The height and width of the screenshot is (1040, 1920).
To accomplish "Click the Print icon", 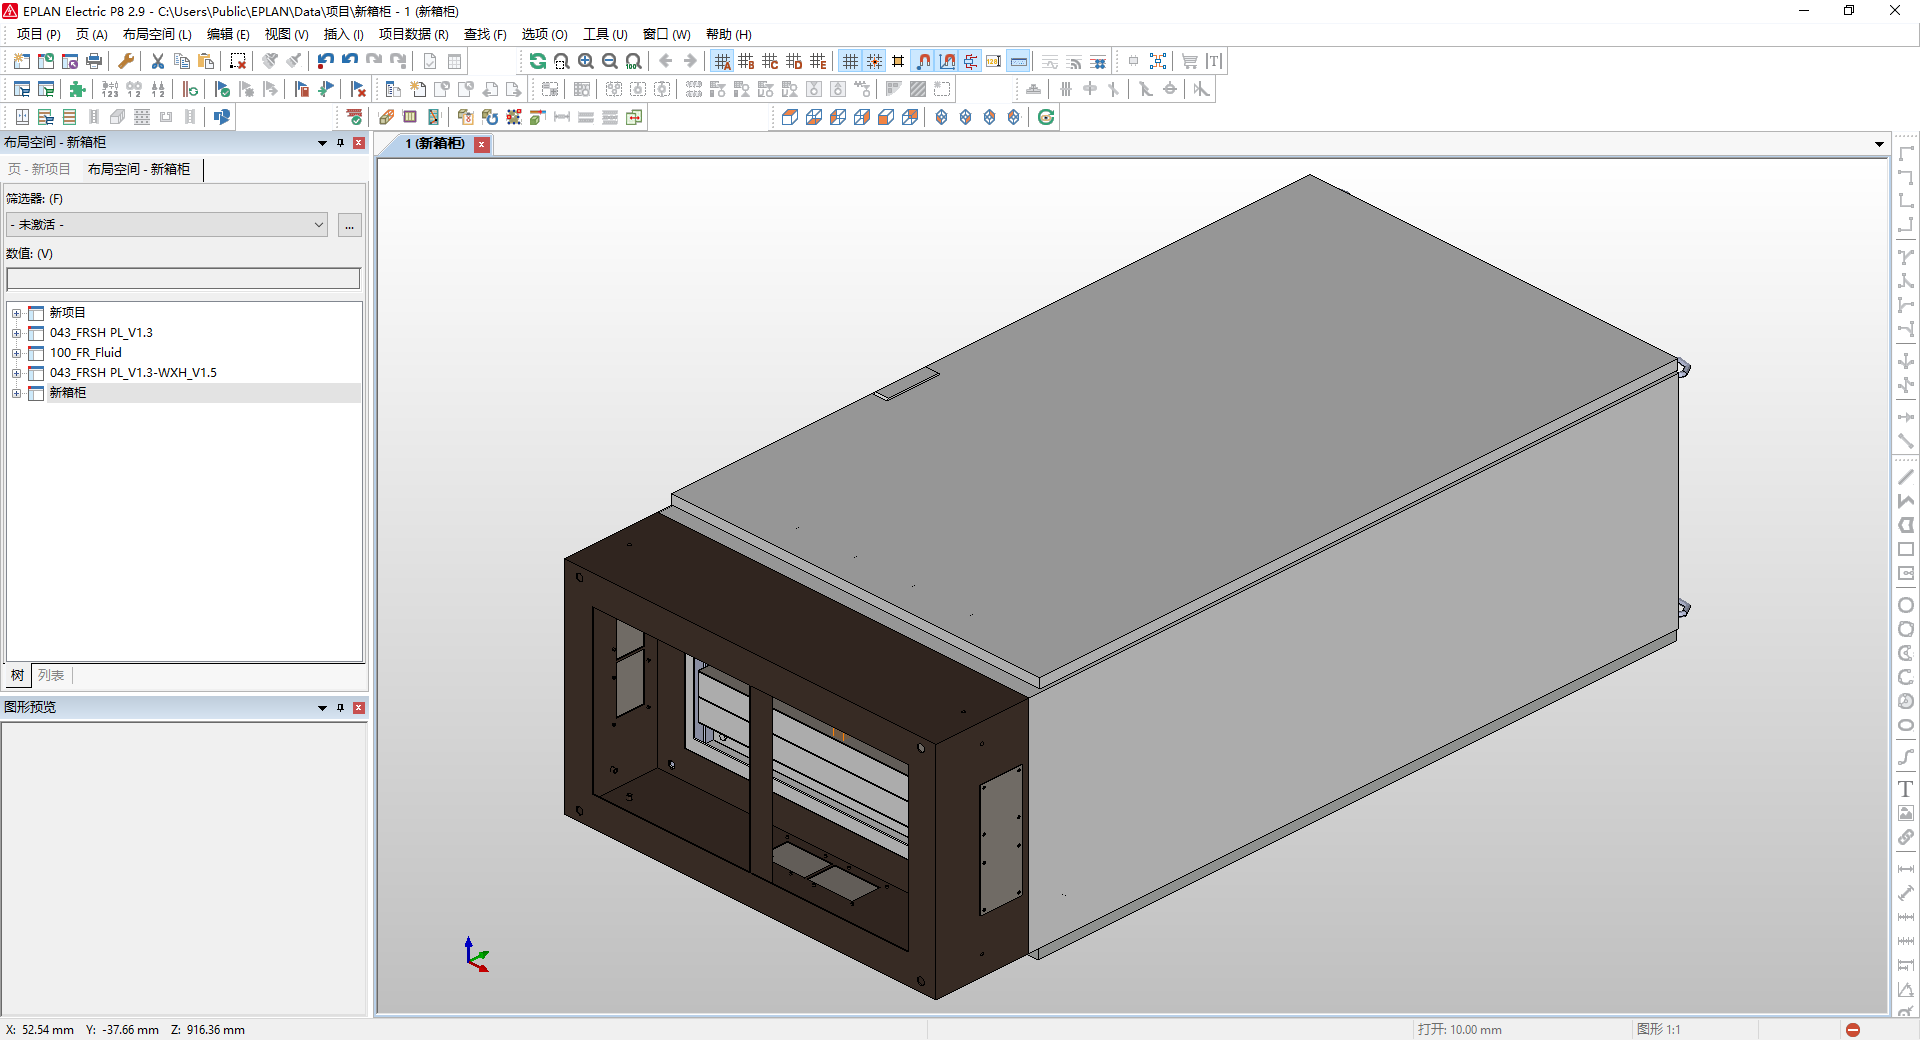I will [93, 61].
